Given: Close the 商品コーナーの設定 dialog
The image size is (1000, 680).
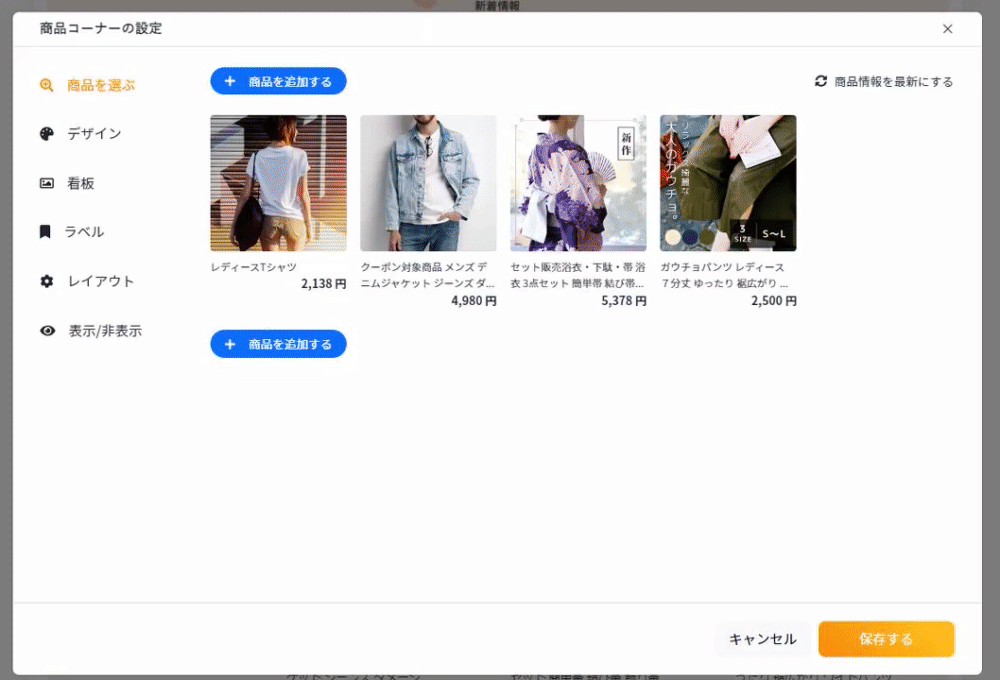Looking at the screenshot, I should (x=947, y=29).
